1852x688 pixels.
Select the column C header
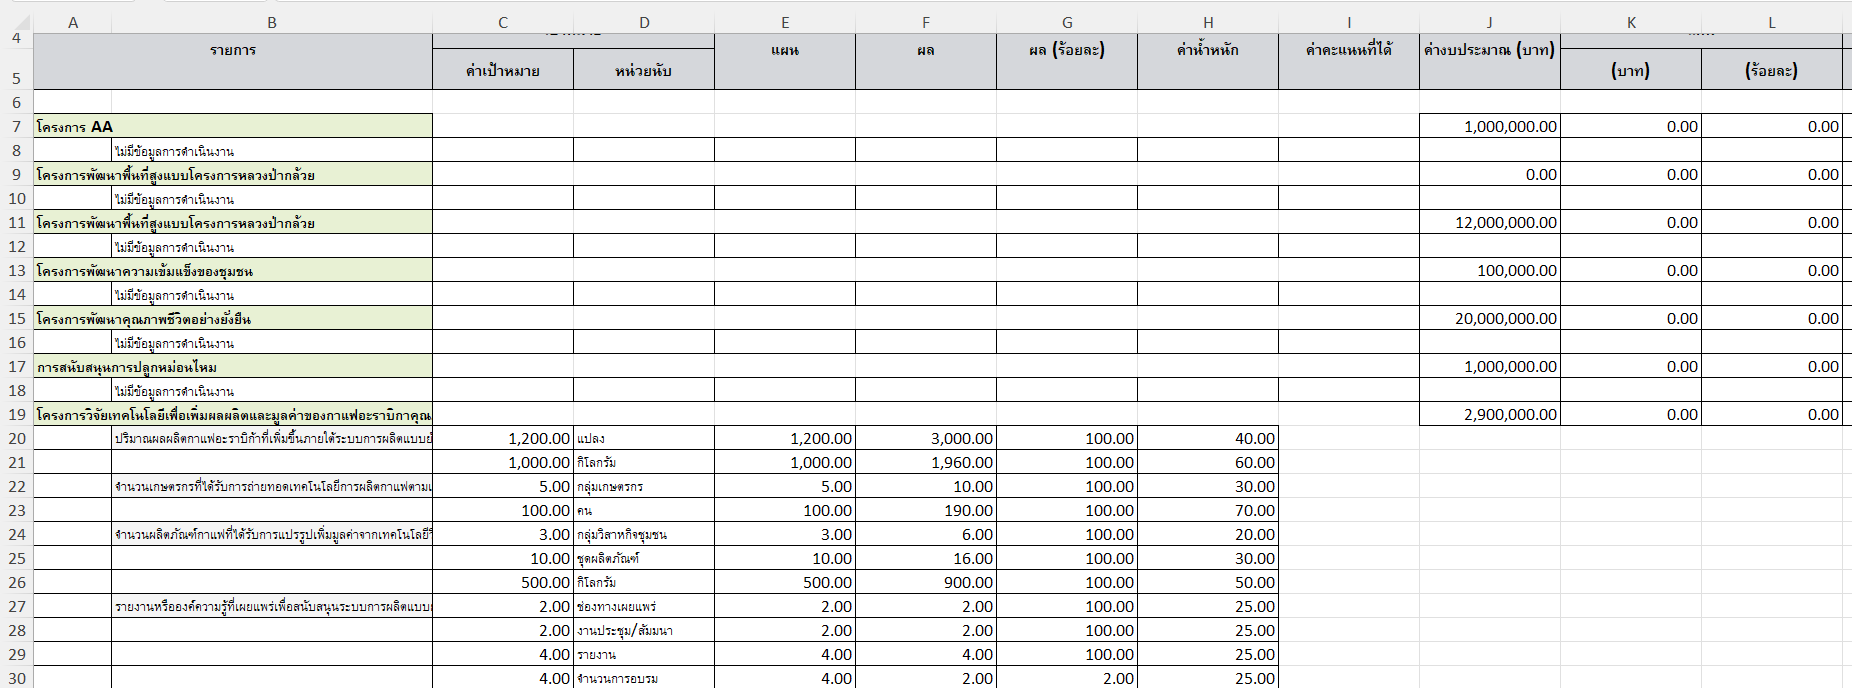pyautogui.click(x=502, y=22)
